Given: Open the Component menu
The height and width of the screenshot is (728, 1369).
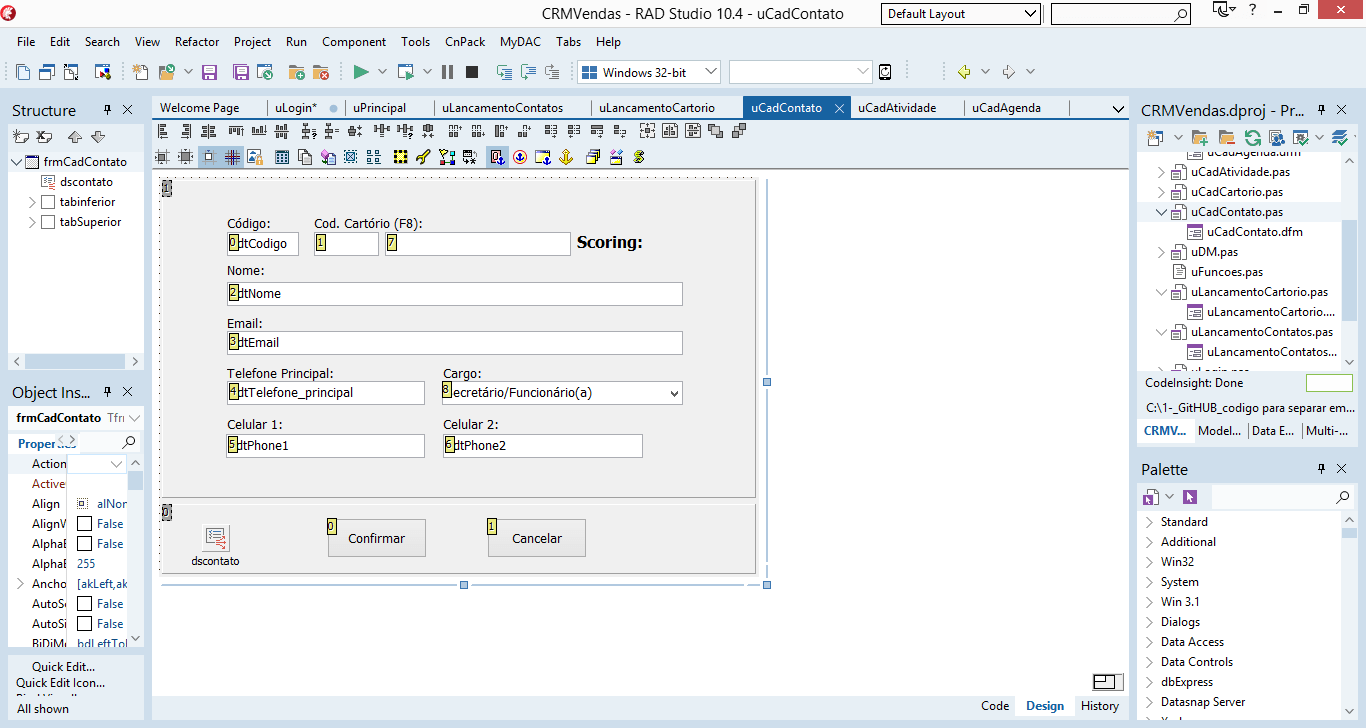Looking at the screenshot, I should 354,42.
